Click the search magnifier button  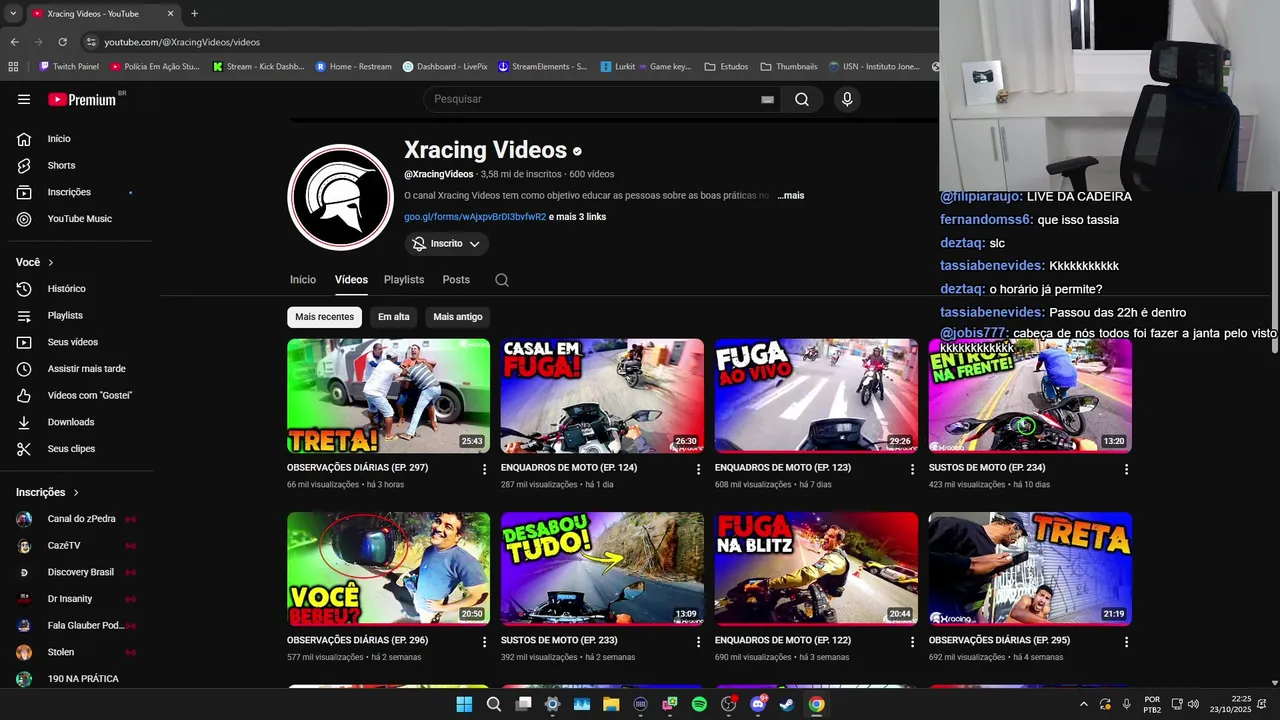coord(802,99)
